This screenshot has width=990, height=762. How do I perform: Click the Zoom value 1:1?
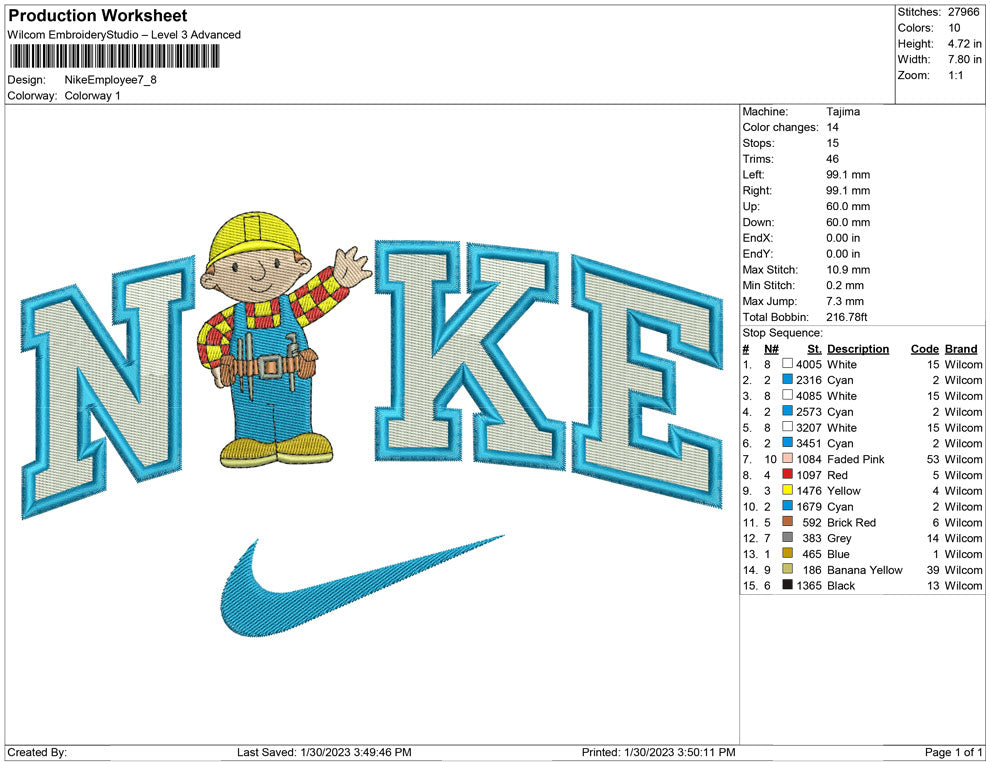(955, 75)
